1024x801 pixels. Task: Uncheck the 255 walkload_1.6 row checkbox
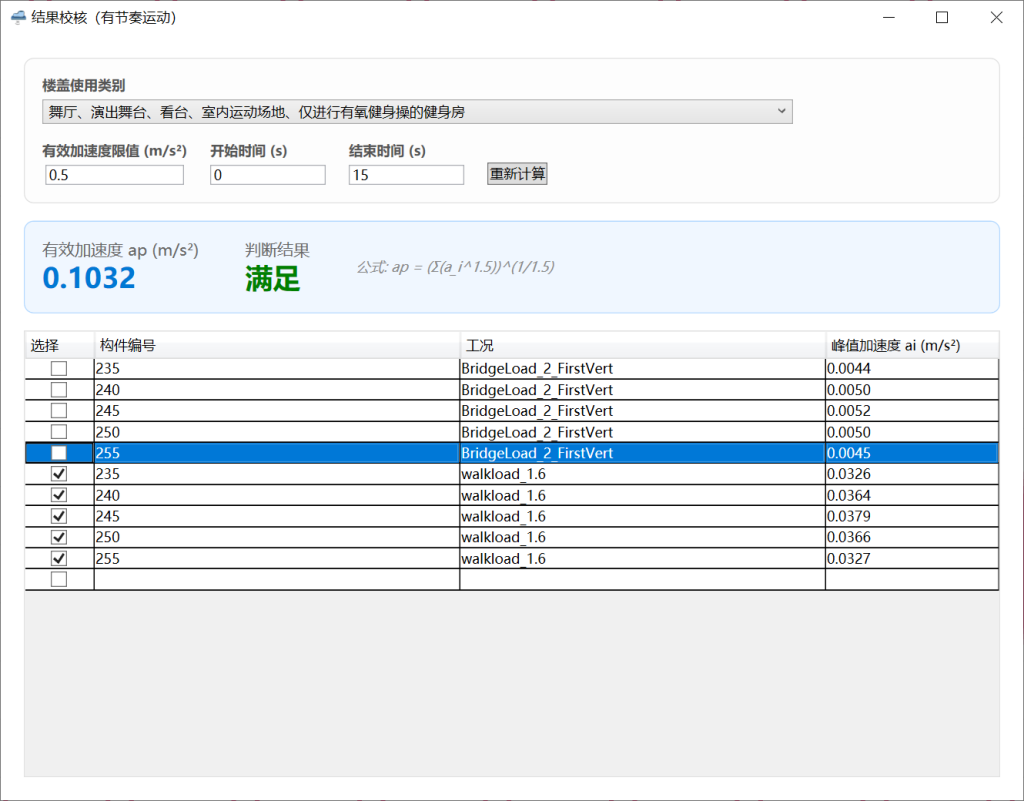click(x=59, y=559)
